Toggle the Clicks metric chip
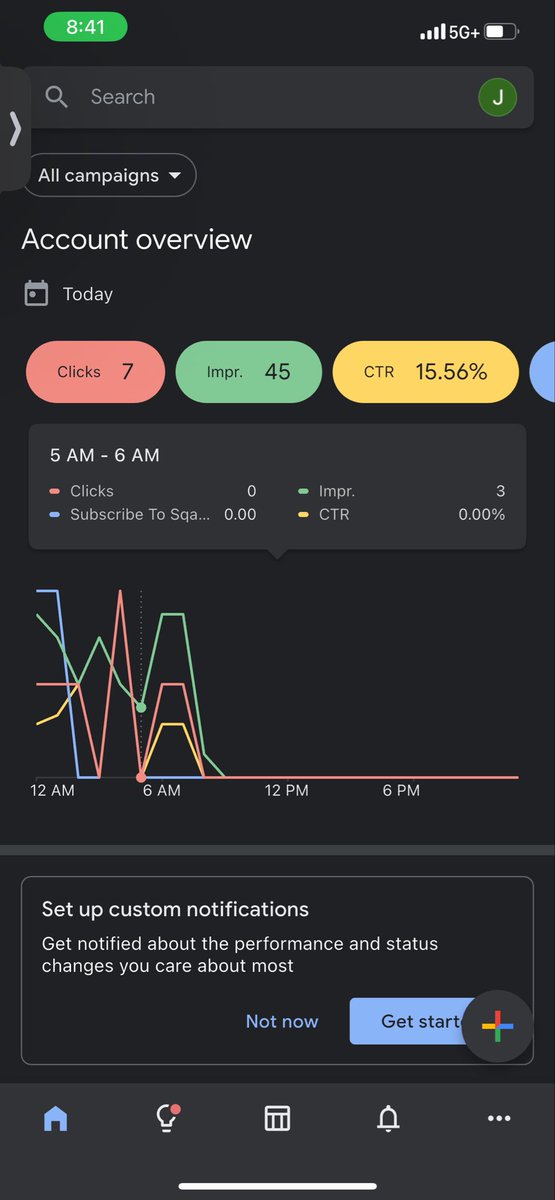The height and width of the screenshot is (1200, 555). click(x=95, y=372)
